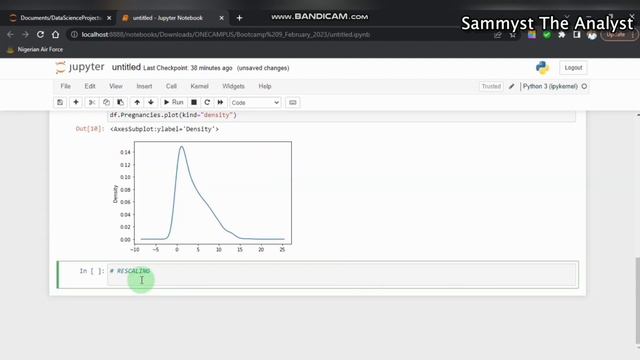Image resolution: width=640 pixels, height=360 pixels.
Task: Restart kernel and run all icon
Action: 220,102
